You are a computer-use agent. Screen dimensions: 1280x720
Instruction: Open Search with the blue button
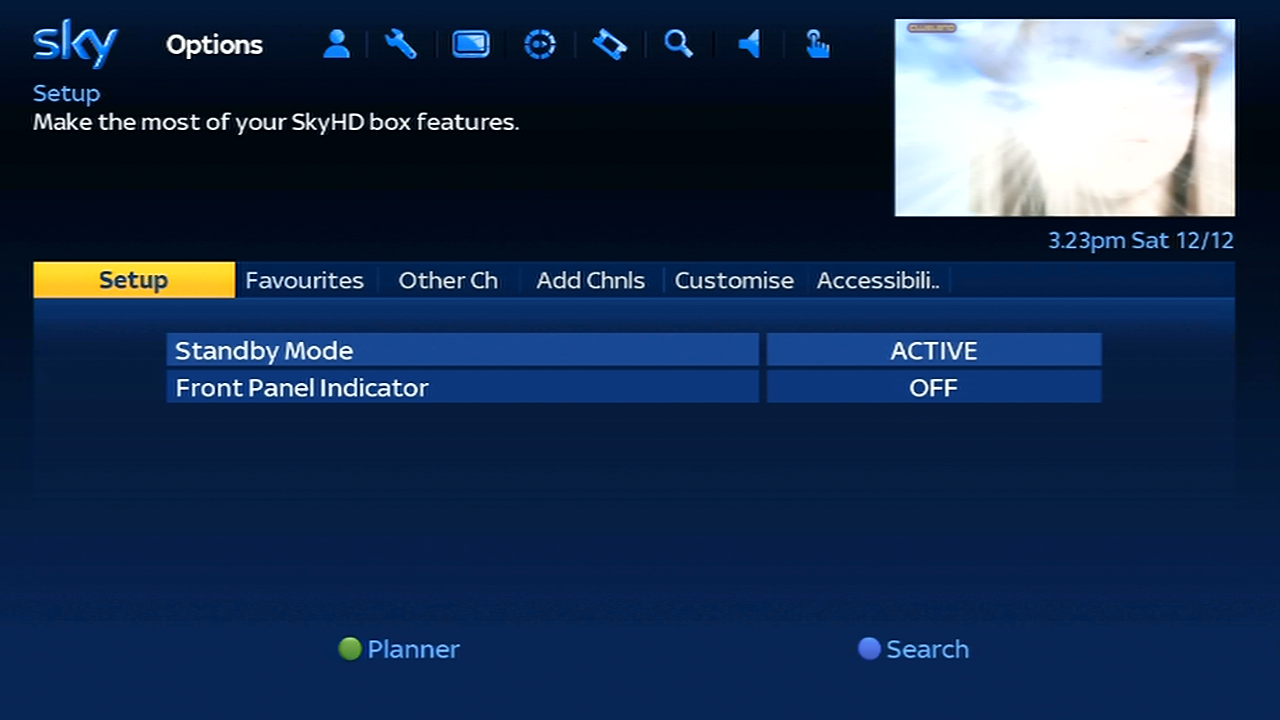[x=913, y=649]
